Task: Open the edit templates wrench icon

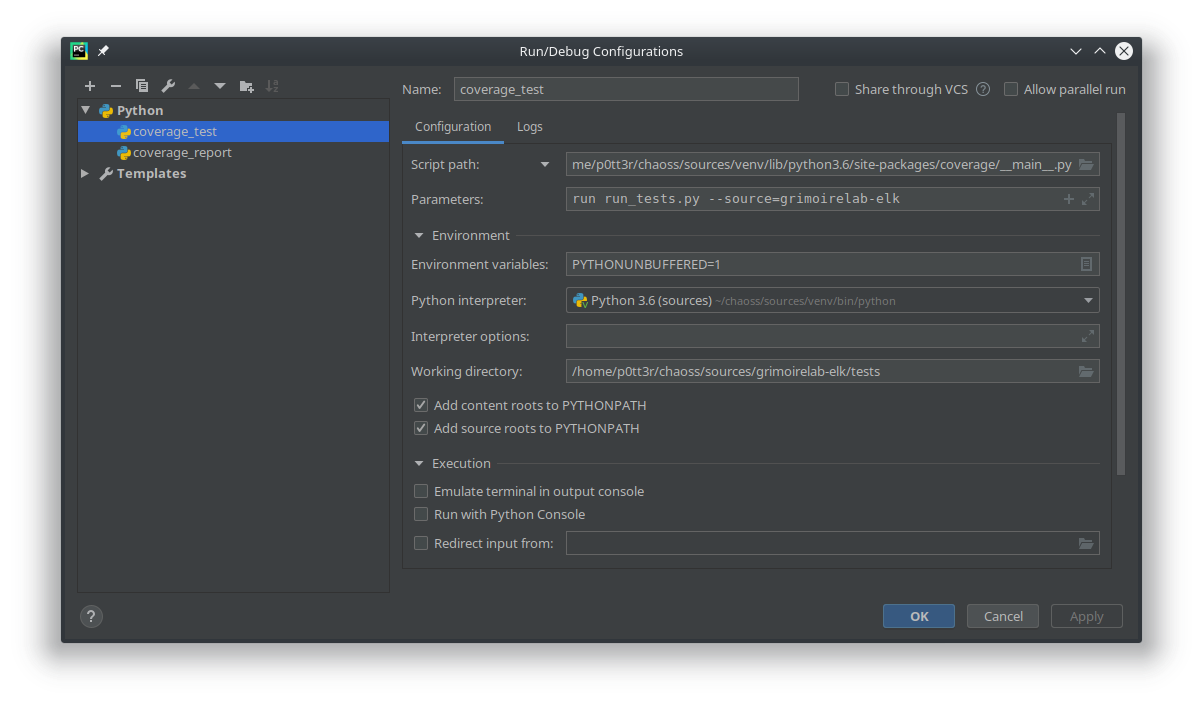Action: click(167, 86)
